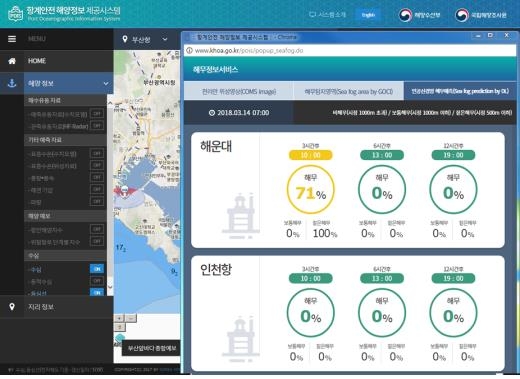Viewport: 520px width, 379px height.
Task: Click the 지리정보 location pin icon
Action: [12, 307]
